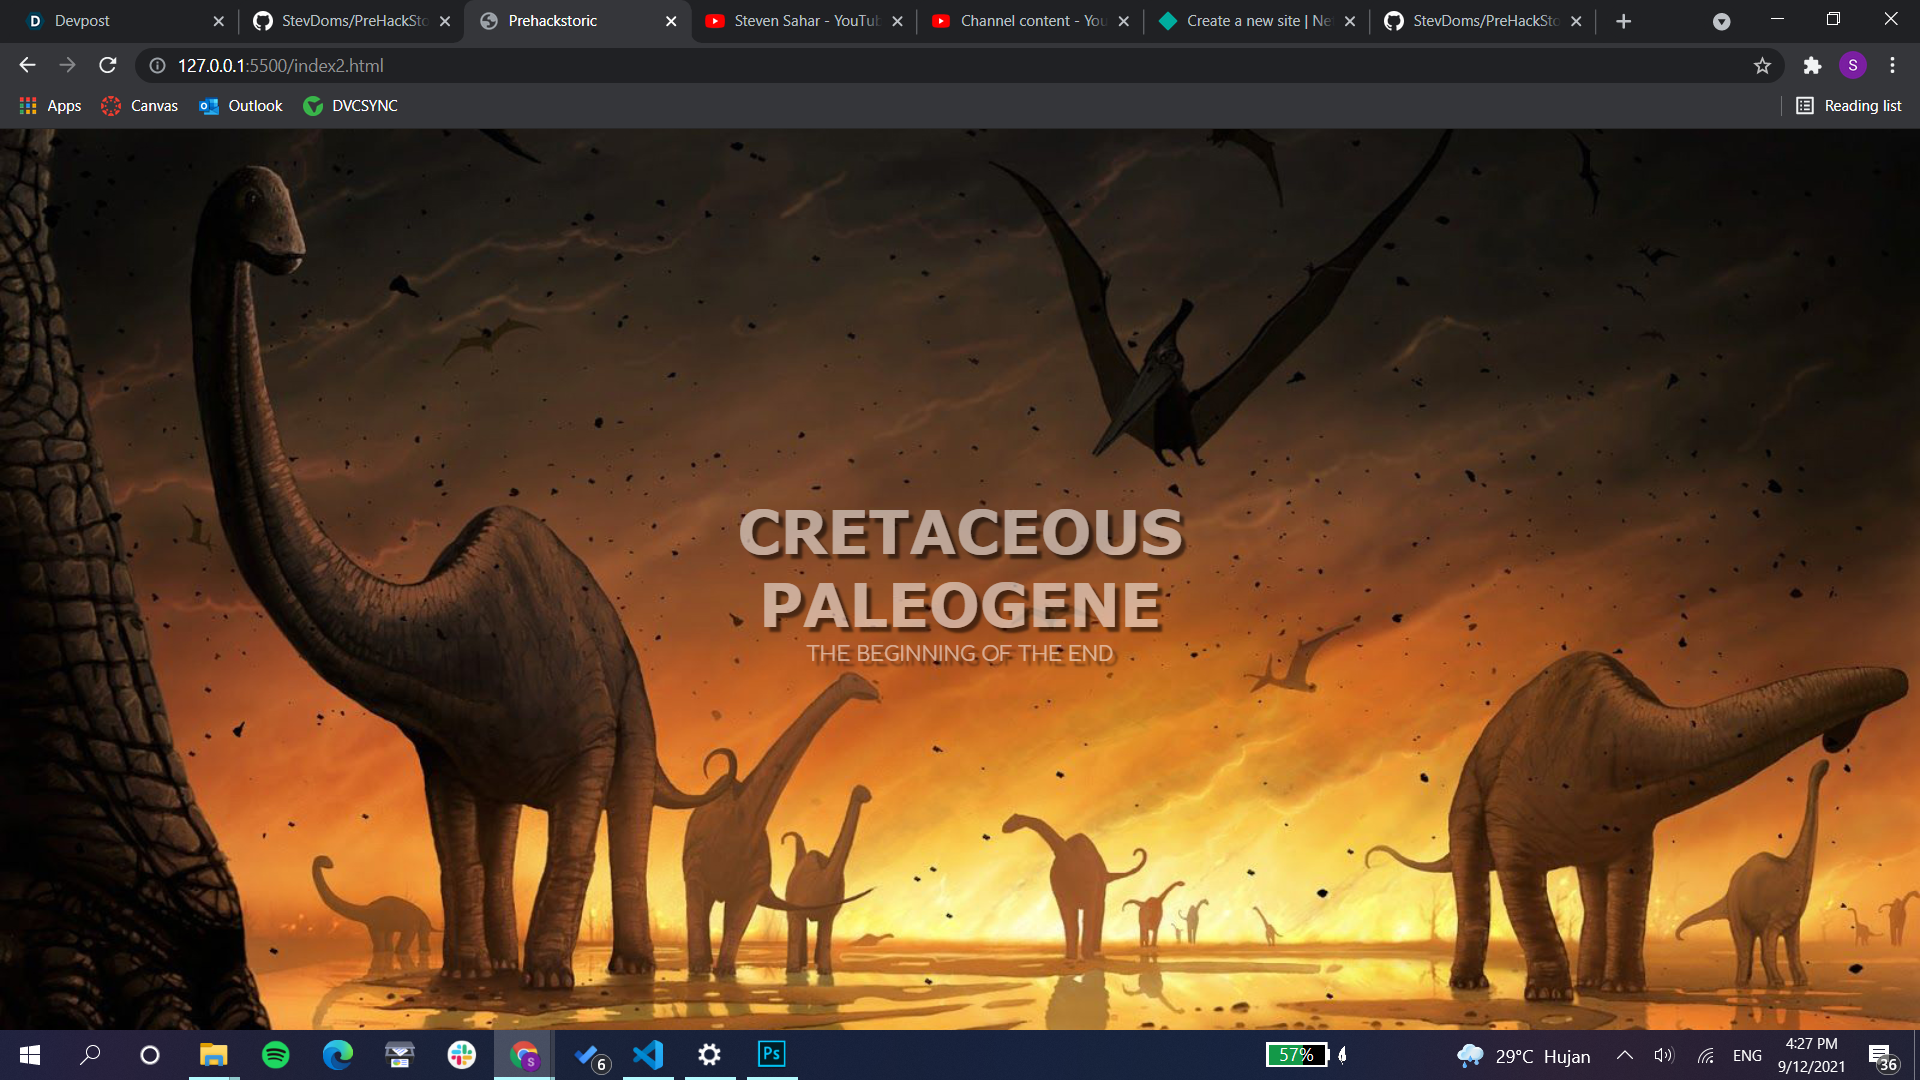Open Spotify from the taskbar
This screenshot has width=1920, height=1080.
(275, 1054)
